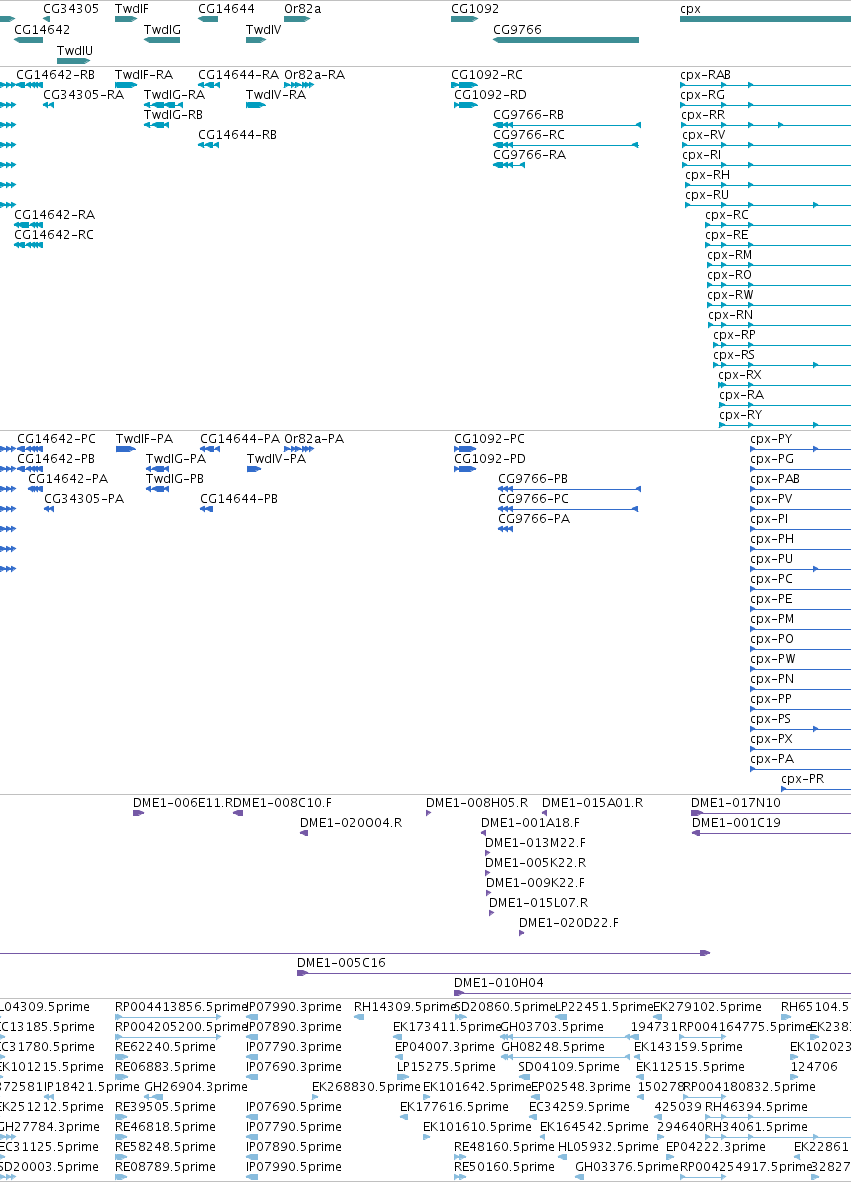The image size is (851, 1182).
Task: Select the TwdlF-RA transcript label
Action: click(x=144, y=75)
